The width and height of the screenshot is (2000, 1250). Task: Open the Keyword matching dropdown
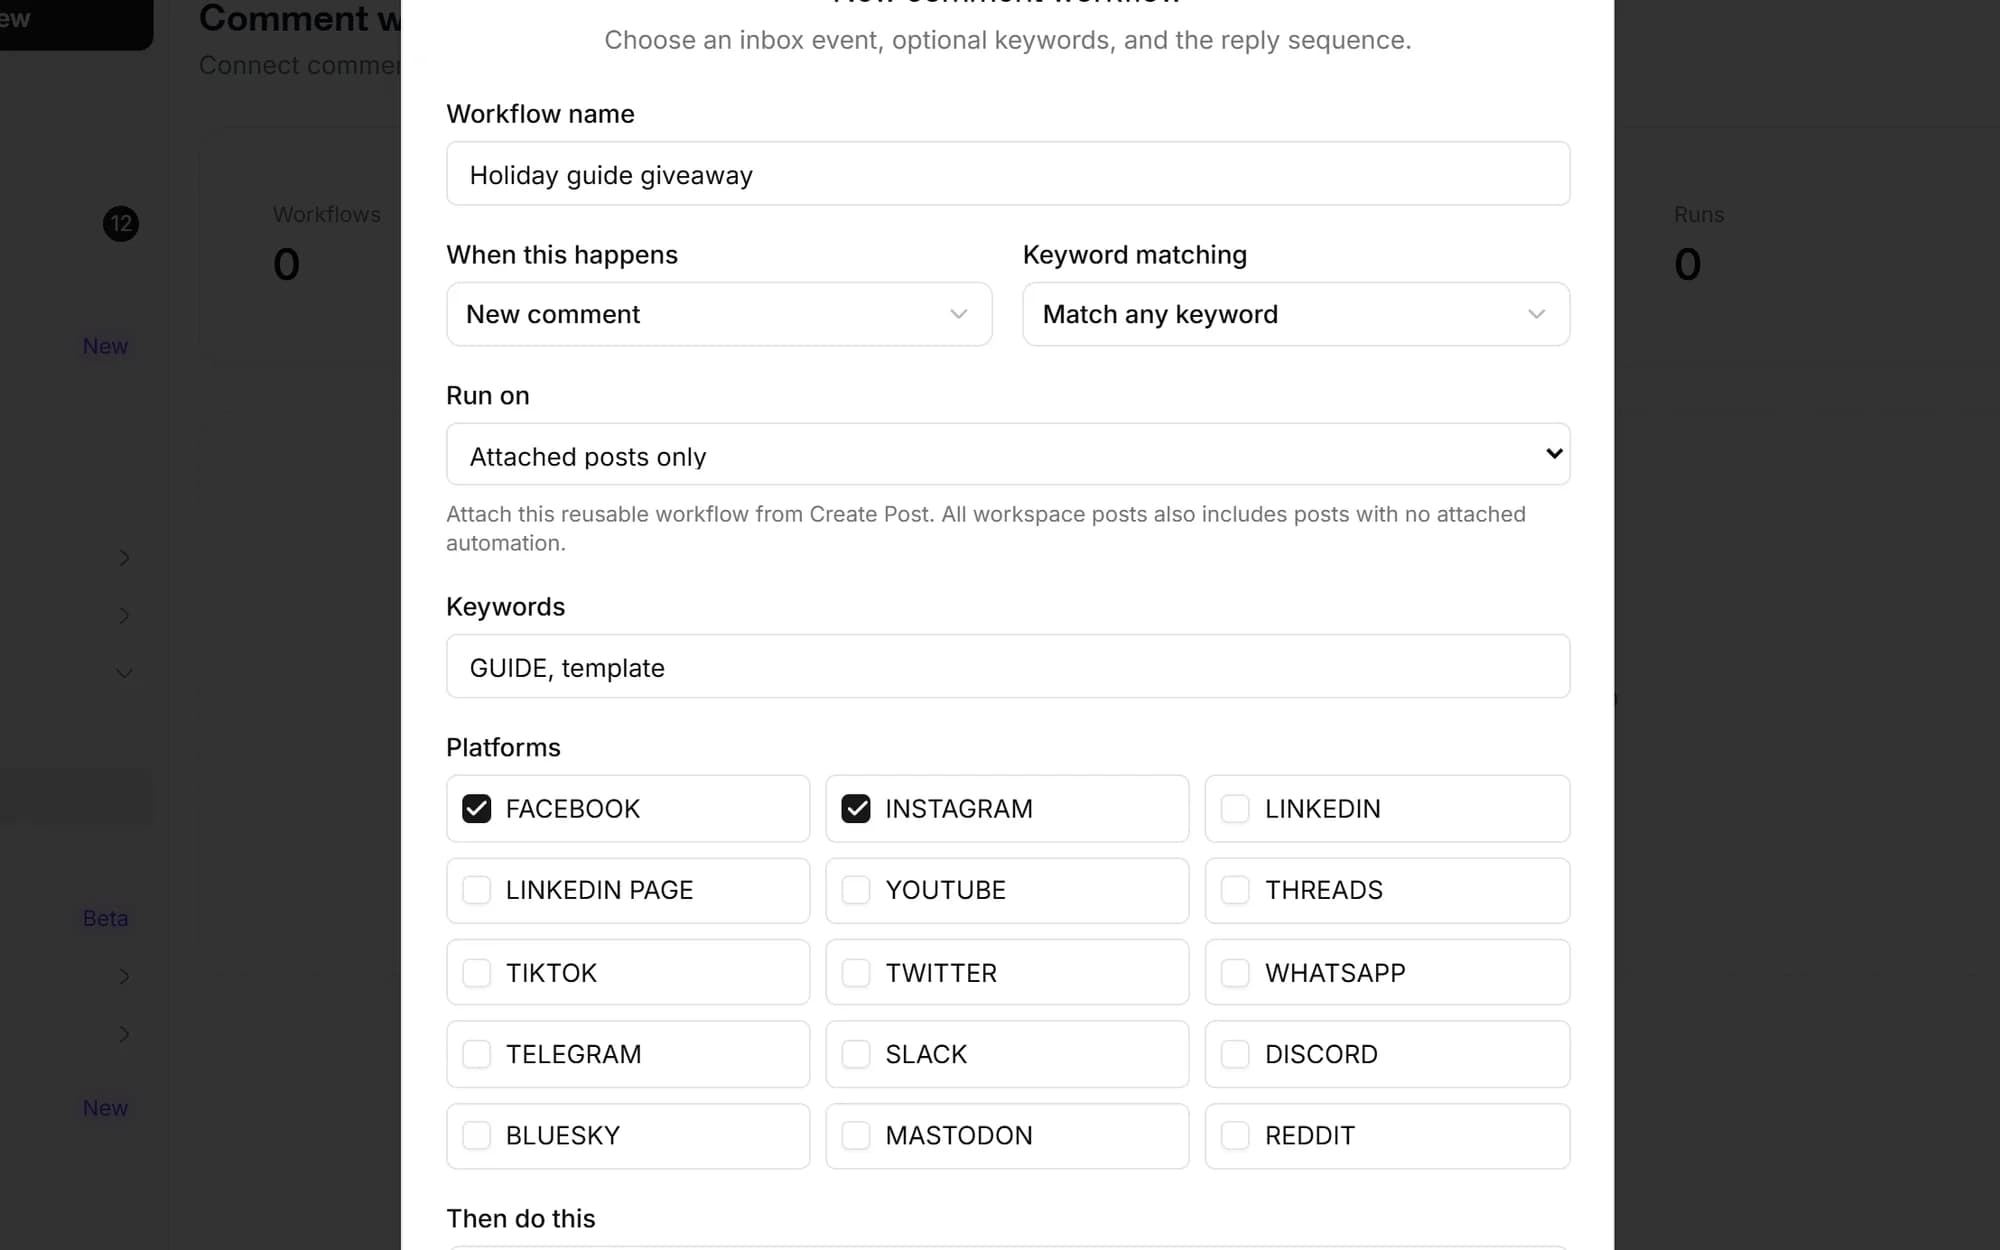pyautogui.click(x=1296, y=314)
